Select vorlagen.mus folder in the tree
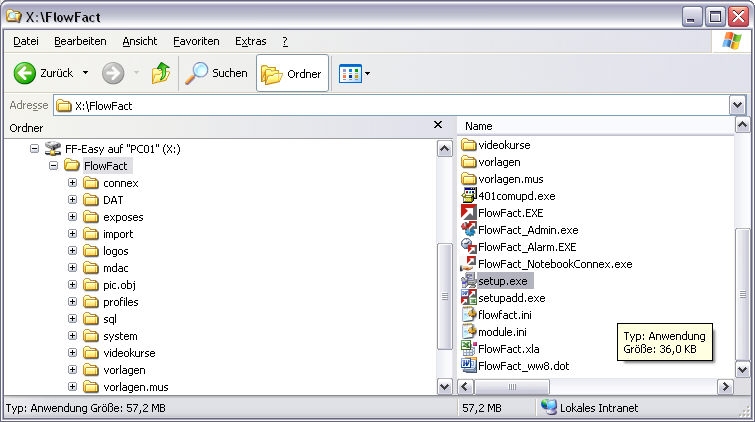This screenshot has width=755, height=422. click(136, 387)
